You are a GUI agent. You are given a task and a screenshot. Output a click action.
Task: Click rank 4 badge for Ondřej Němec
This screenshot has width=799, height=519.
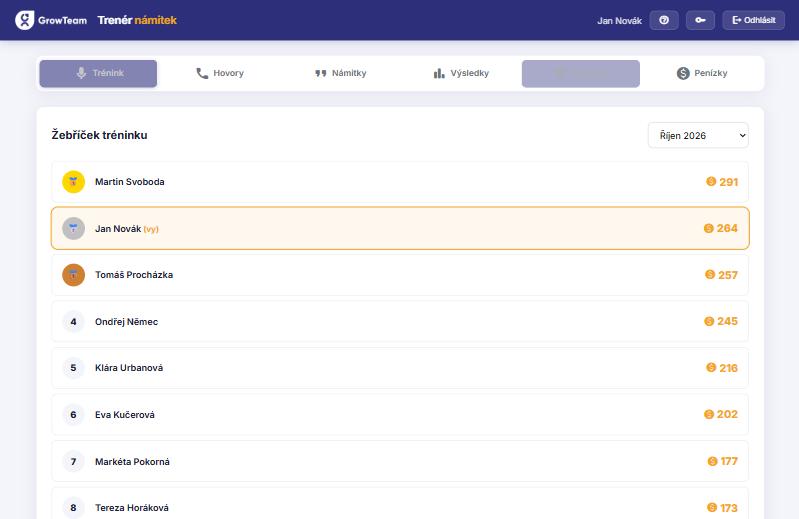[x=73, y=322]
